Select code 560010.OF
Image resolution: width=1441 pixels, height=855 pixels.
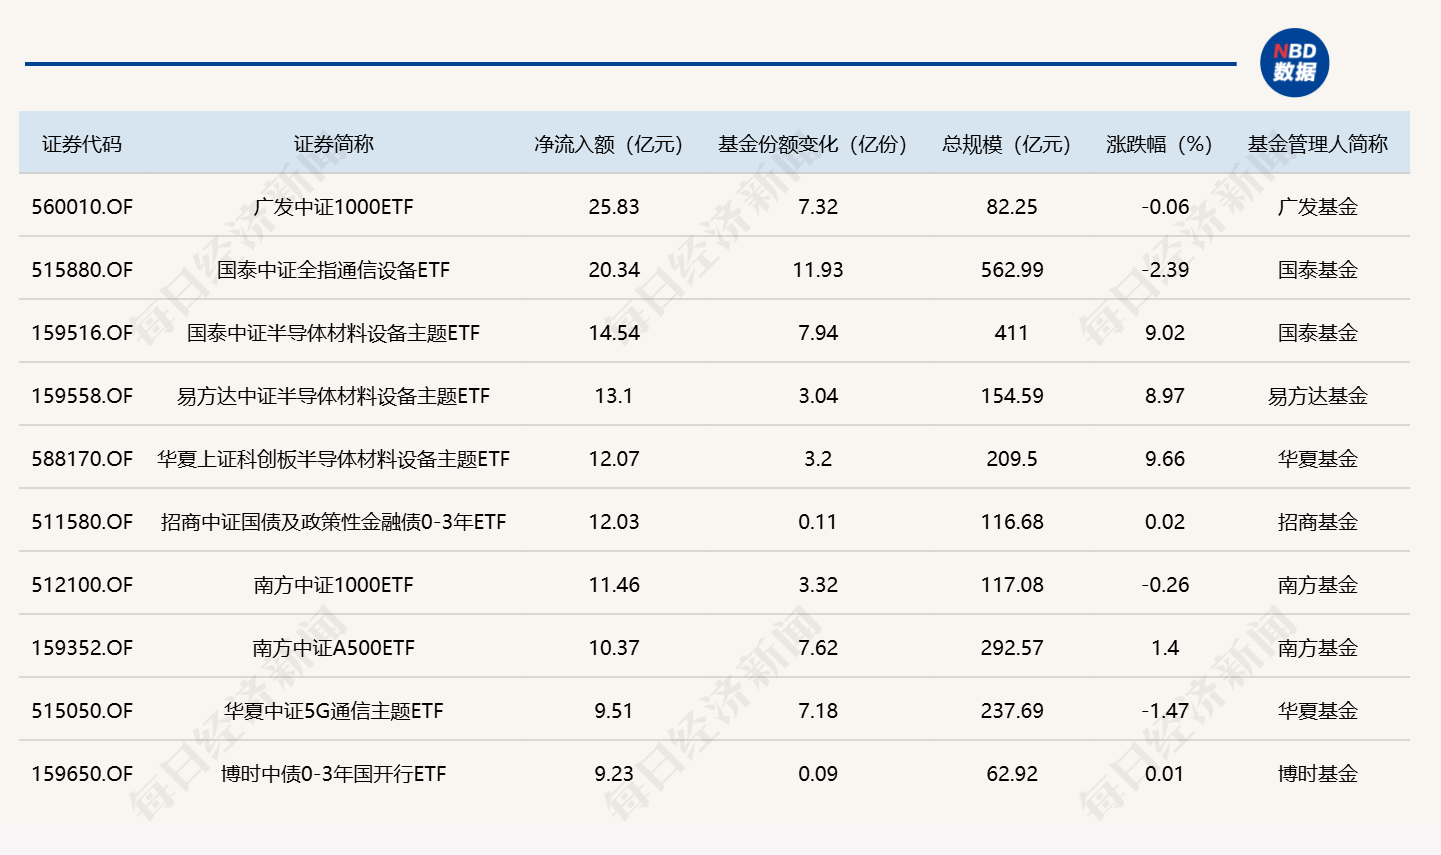82,207
